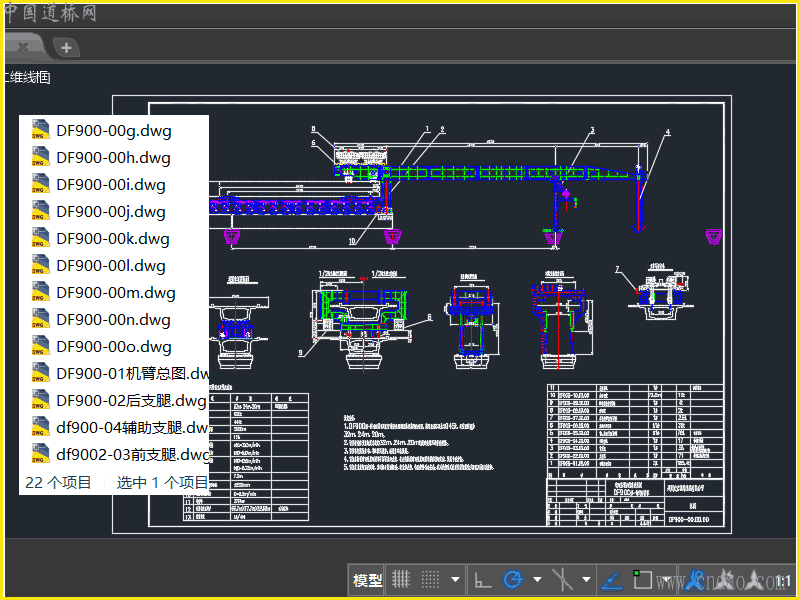Open a new drawing tab with plus

coord(65,47)
